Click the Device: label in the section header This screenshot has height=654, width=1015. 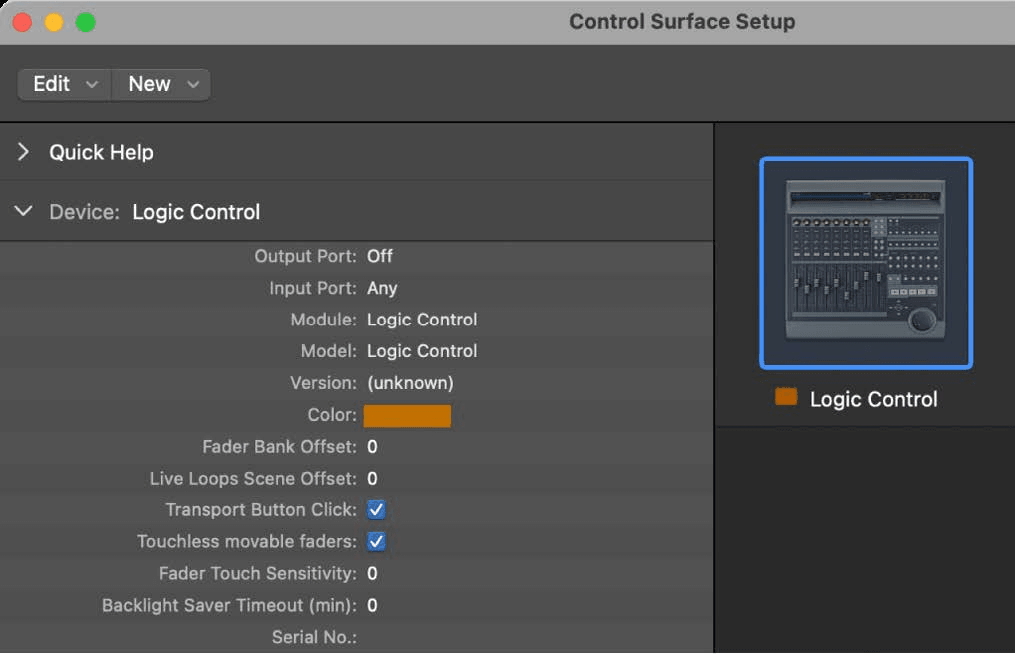[85, 212]
